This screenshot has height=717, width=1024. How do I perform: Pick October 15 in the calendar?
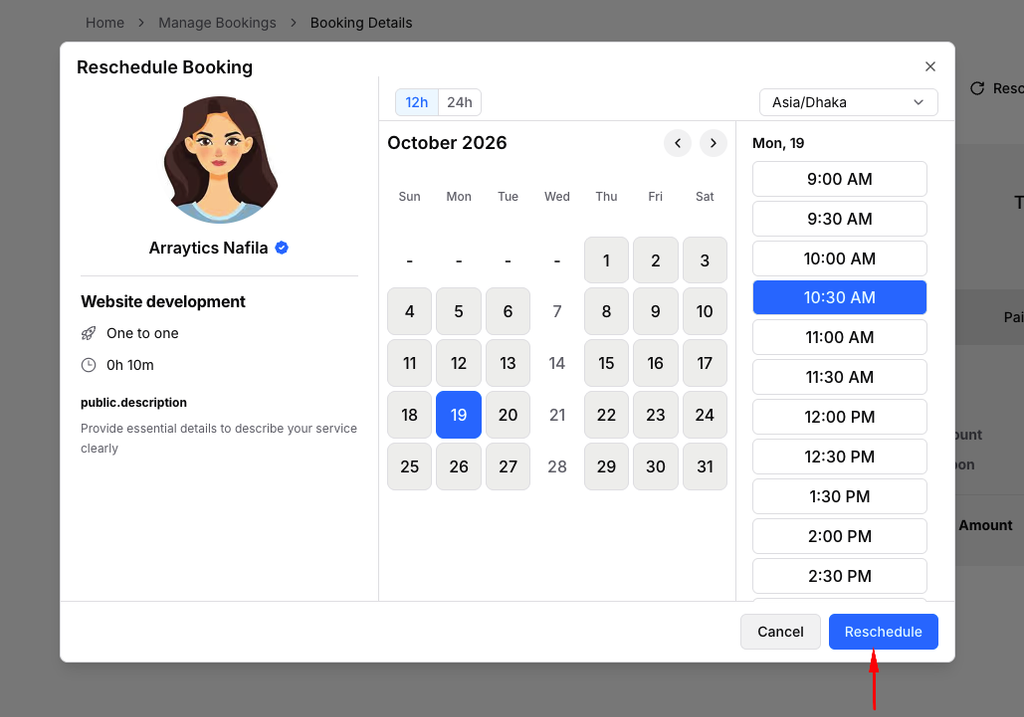(x=606, y=363)
